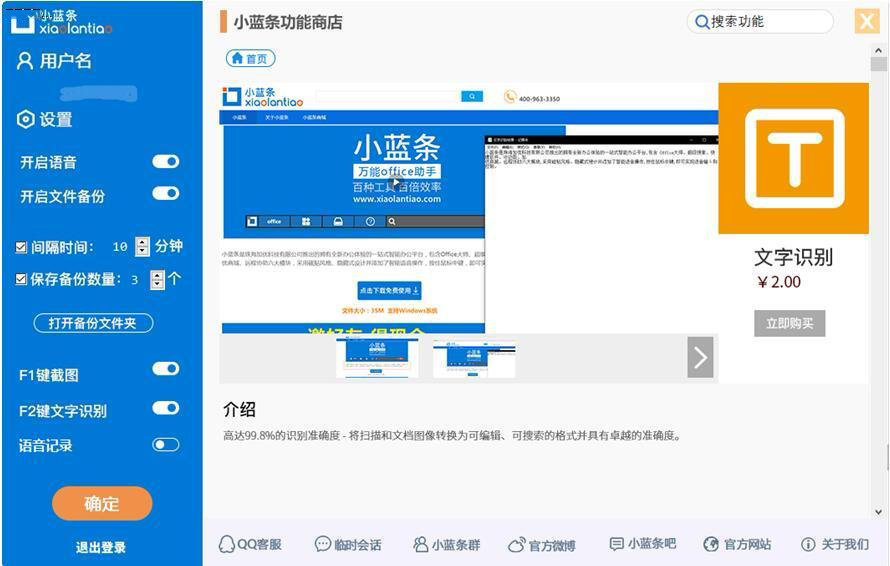Screen dimensions: 890x566
Task: Select the first preview thumbnail
Action: click(377, 358)
